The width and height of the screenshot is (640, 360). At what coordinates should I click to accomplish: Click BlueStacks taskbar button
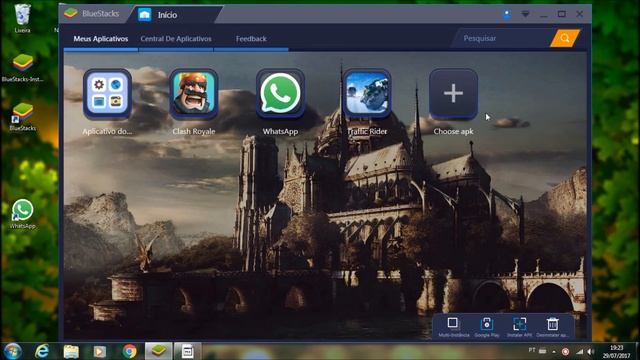point(158,351)
